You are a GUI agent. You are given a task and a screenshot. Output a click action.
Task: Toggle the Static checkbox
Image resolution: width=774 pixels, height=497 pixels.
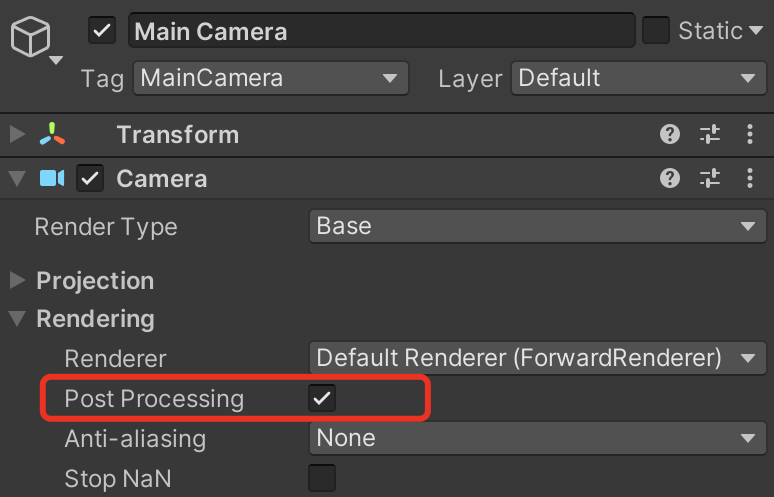pyautogui.click(x=656, y=31)
